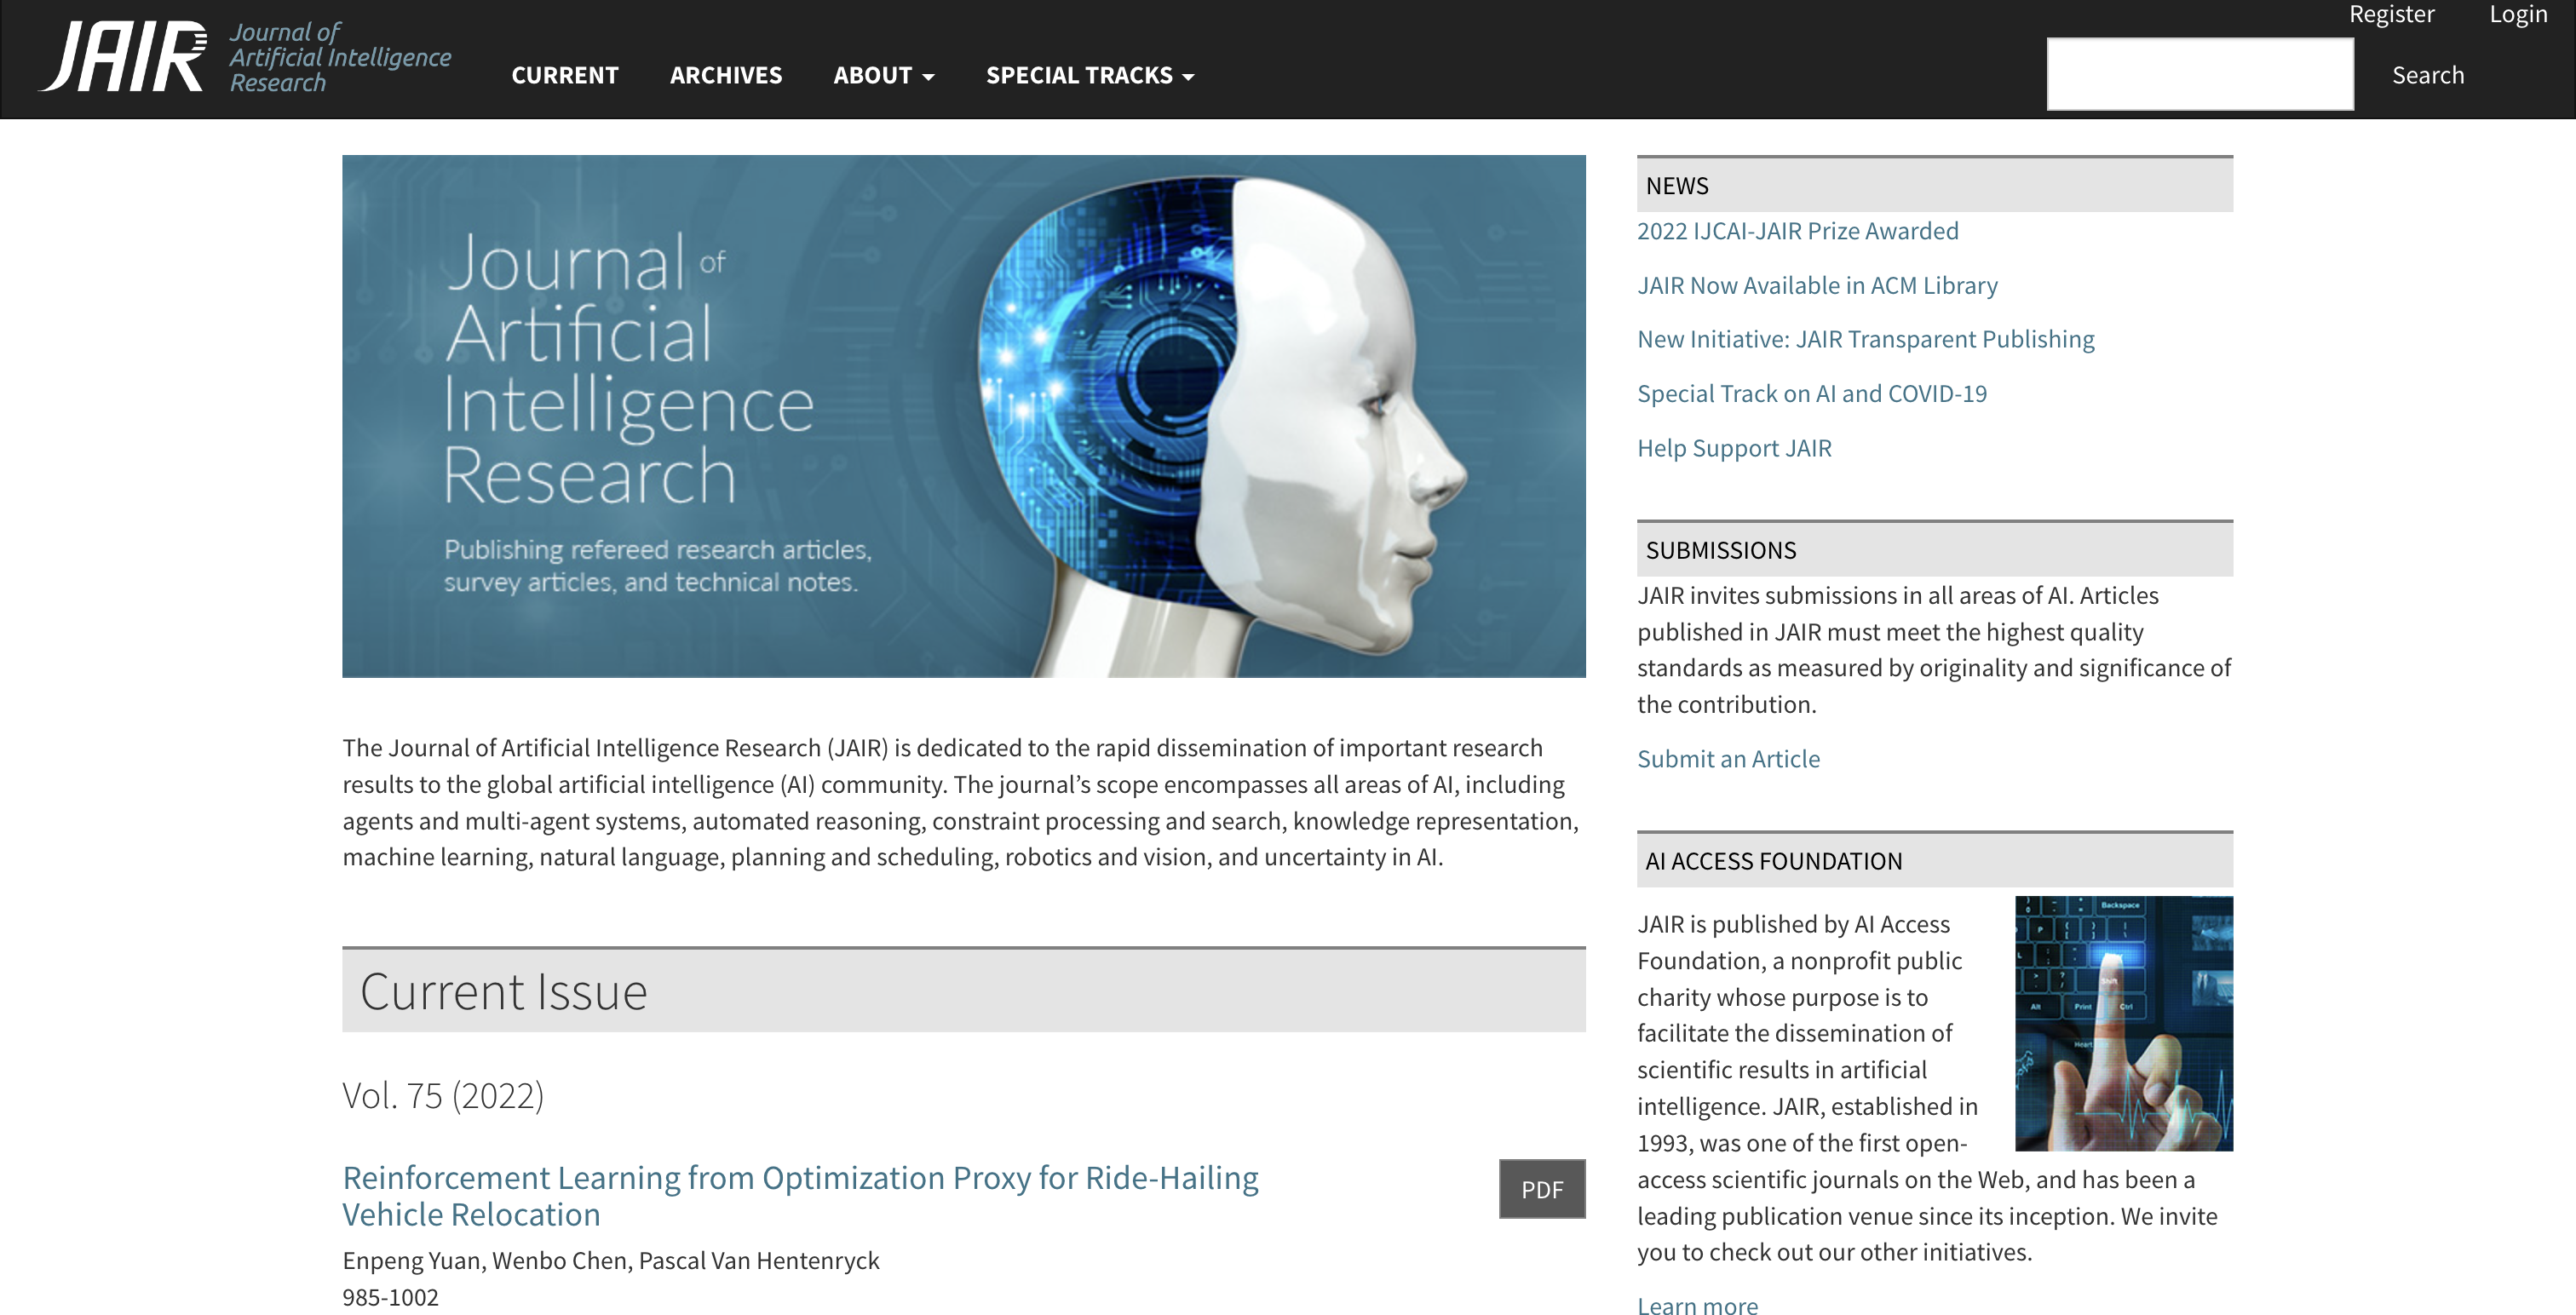
Task: Click the Register link
Action: (x=2391, y=14)
